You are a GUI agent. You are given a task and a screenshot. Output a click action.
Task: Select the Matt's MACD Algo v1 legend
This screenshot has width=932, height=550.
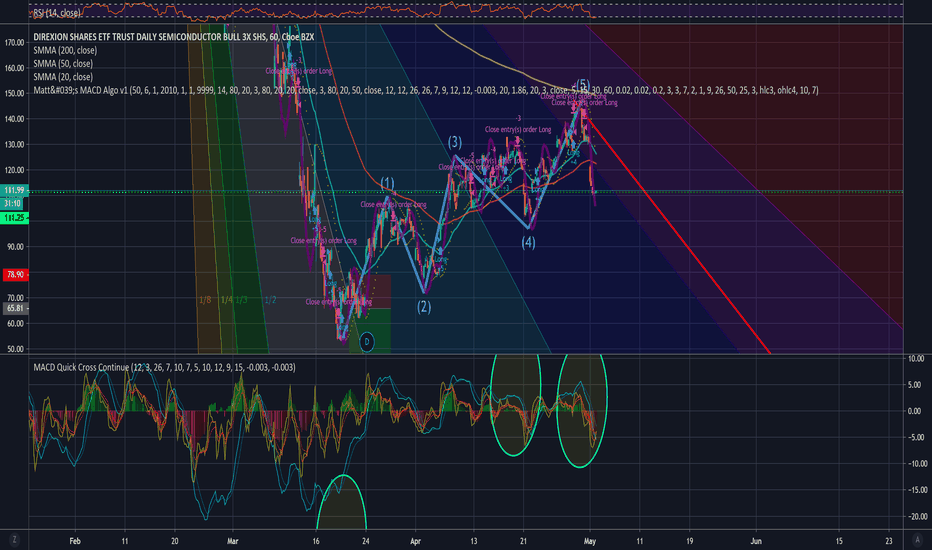click(426, 90)
